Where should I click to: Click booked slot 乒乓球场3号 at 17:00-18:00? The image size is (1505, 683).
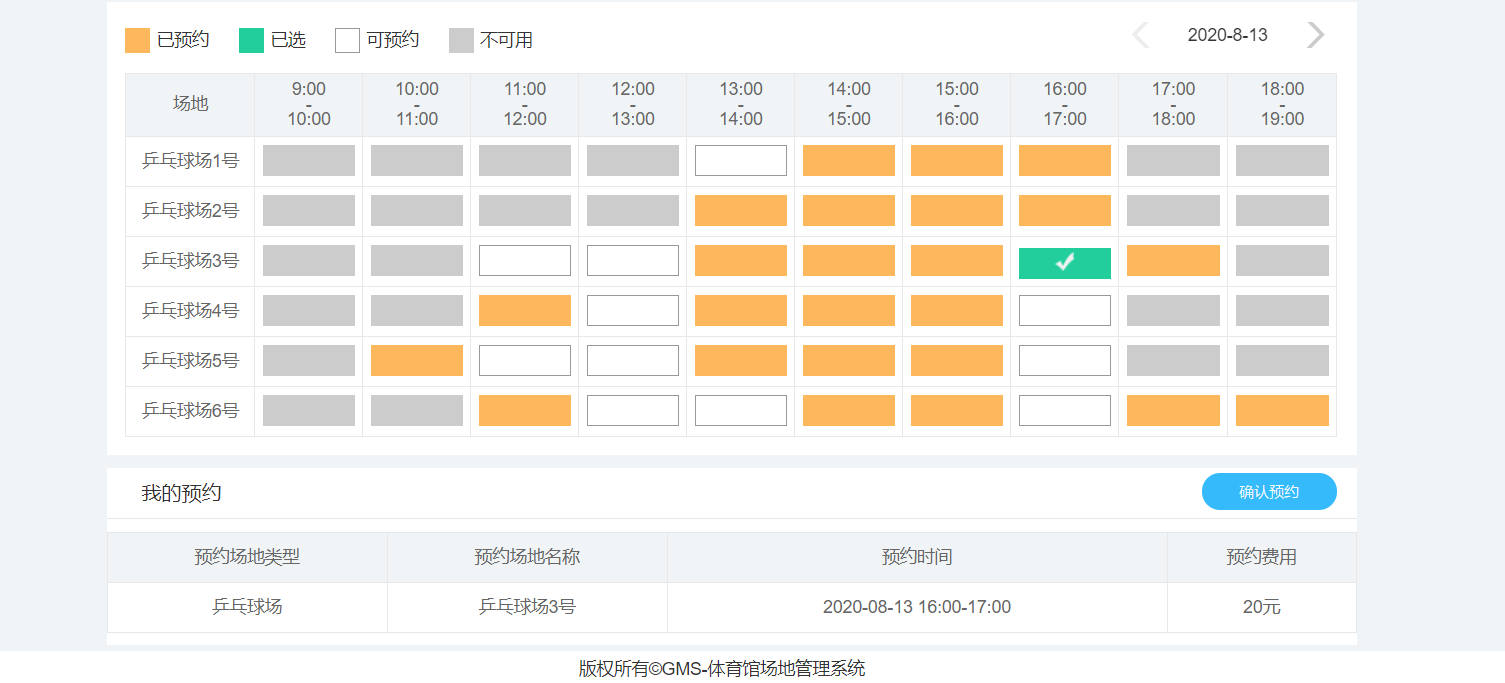tap(1173, 261)
